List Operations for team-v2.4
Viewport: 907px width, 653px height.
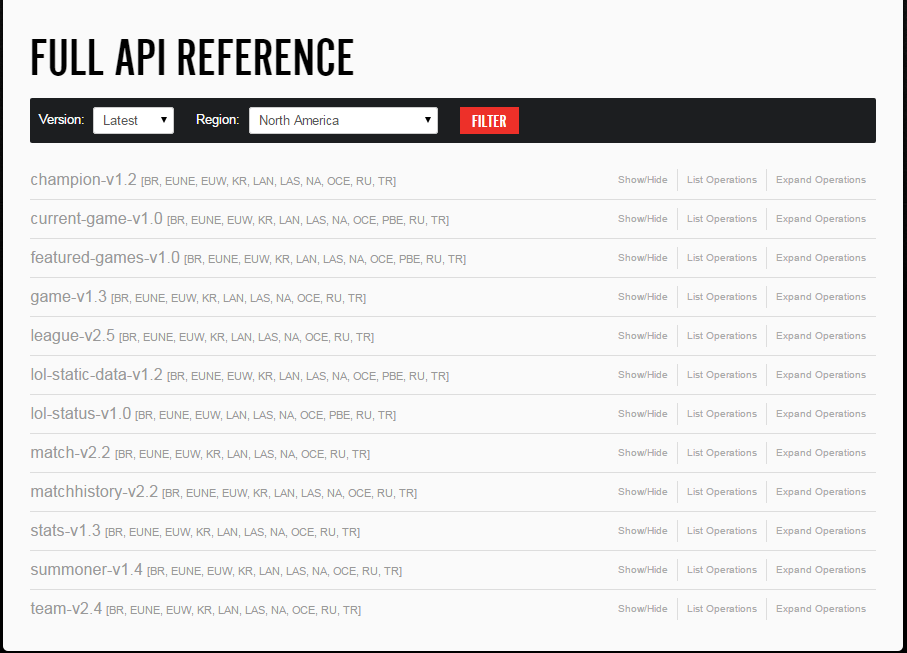coord(722,608)
